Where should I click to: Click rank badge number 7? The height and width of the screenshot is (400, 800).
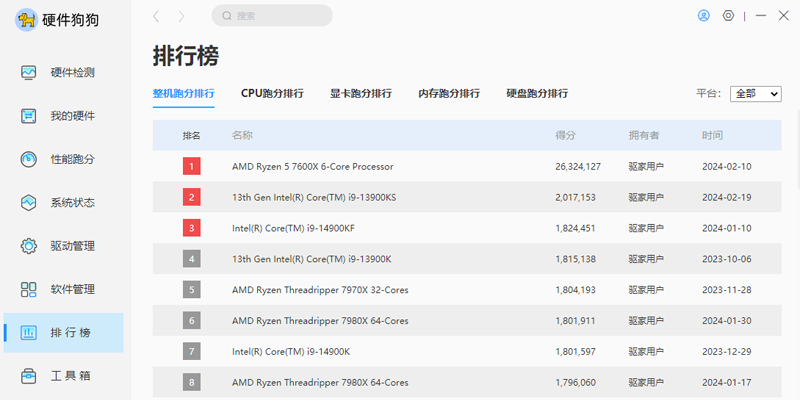(x=192, y=352)
